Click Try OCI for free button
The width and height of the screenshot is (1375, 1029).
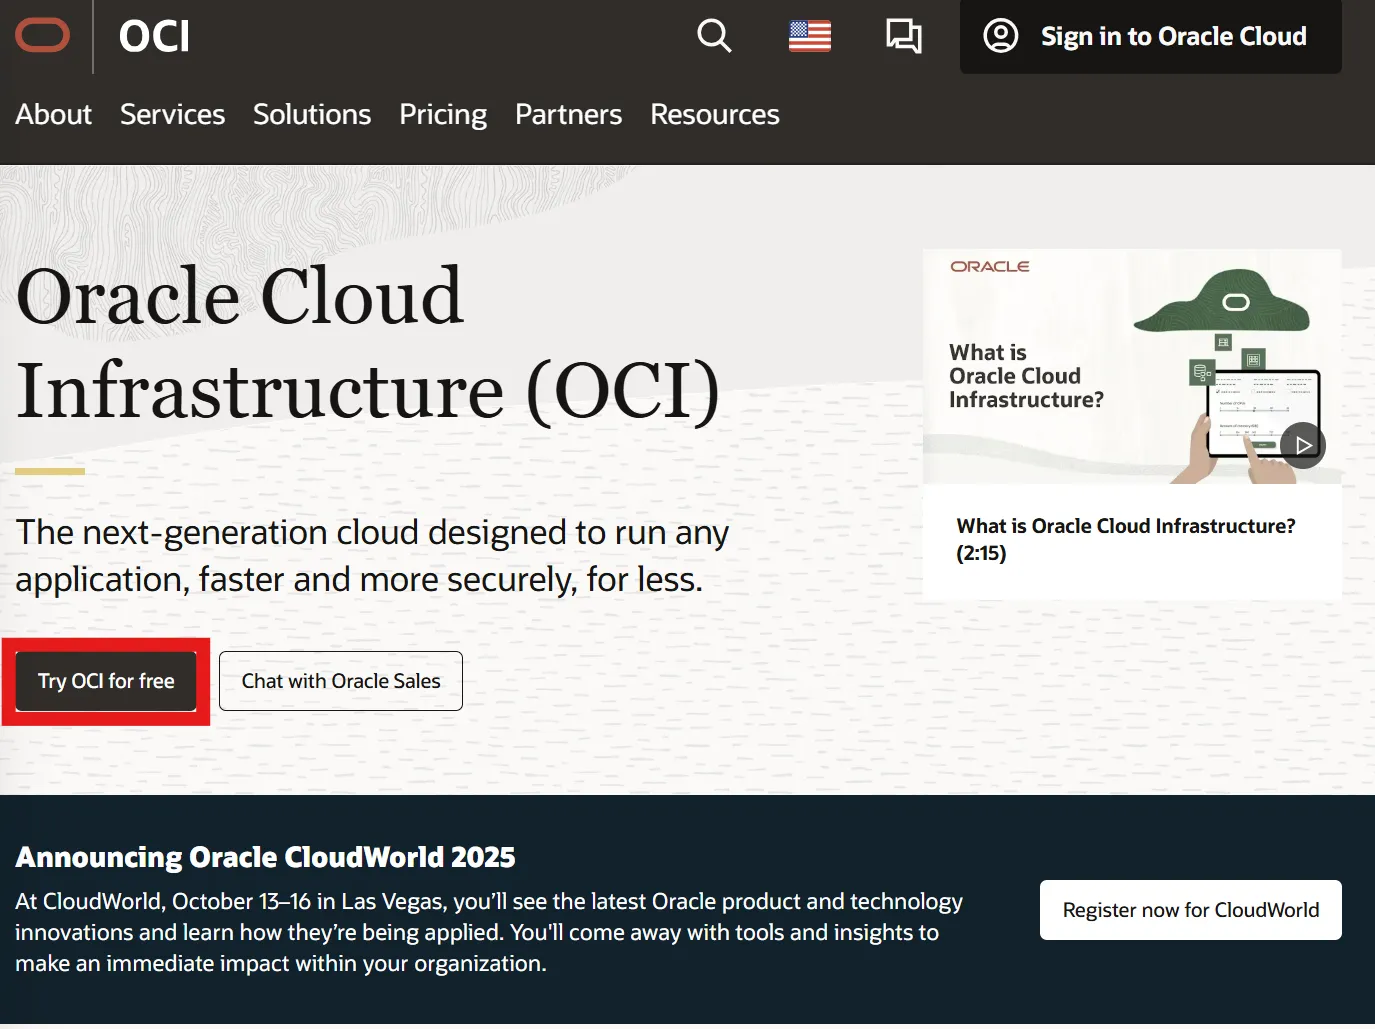106,681
